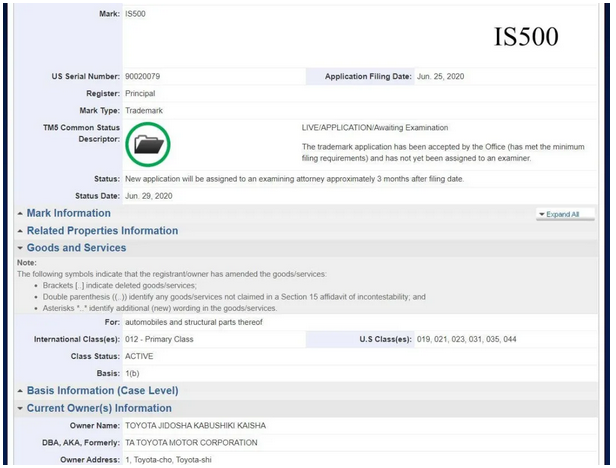Click owner address 1, Toyota-cho, Toyota-shi
The height and width of the screenshot is (468, 616).
click(168, 460)
